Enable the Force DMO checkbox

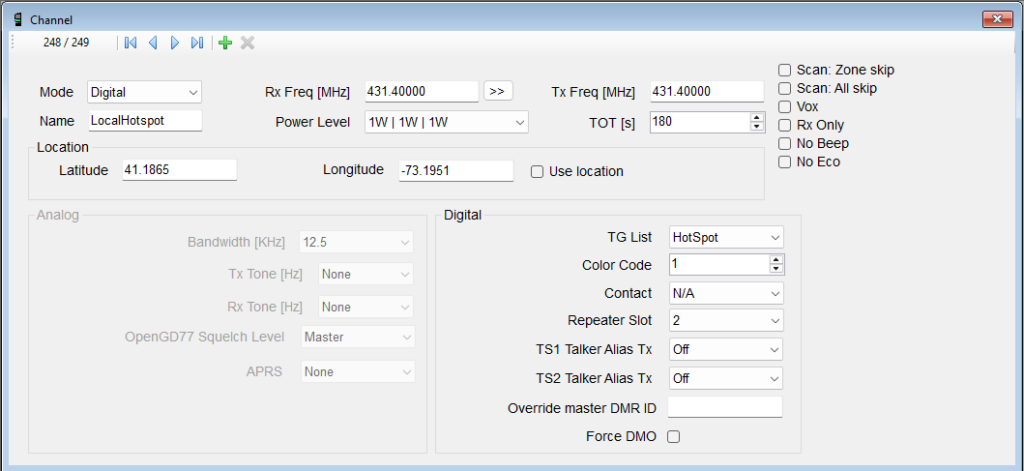click(674, 436)
